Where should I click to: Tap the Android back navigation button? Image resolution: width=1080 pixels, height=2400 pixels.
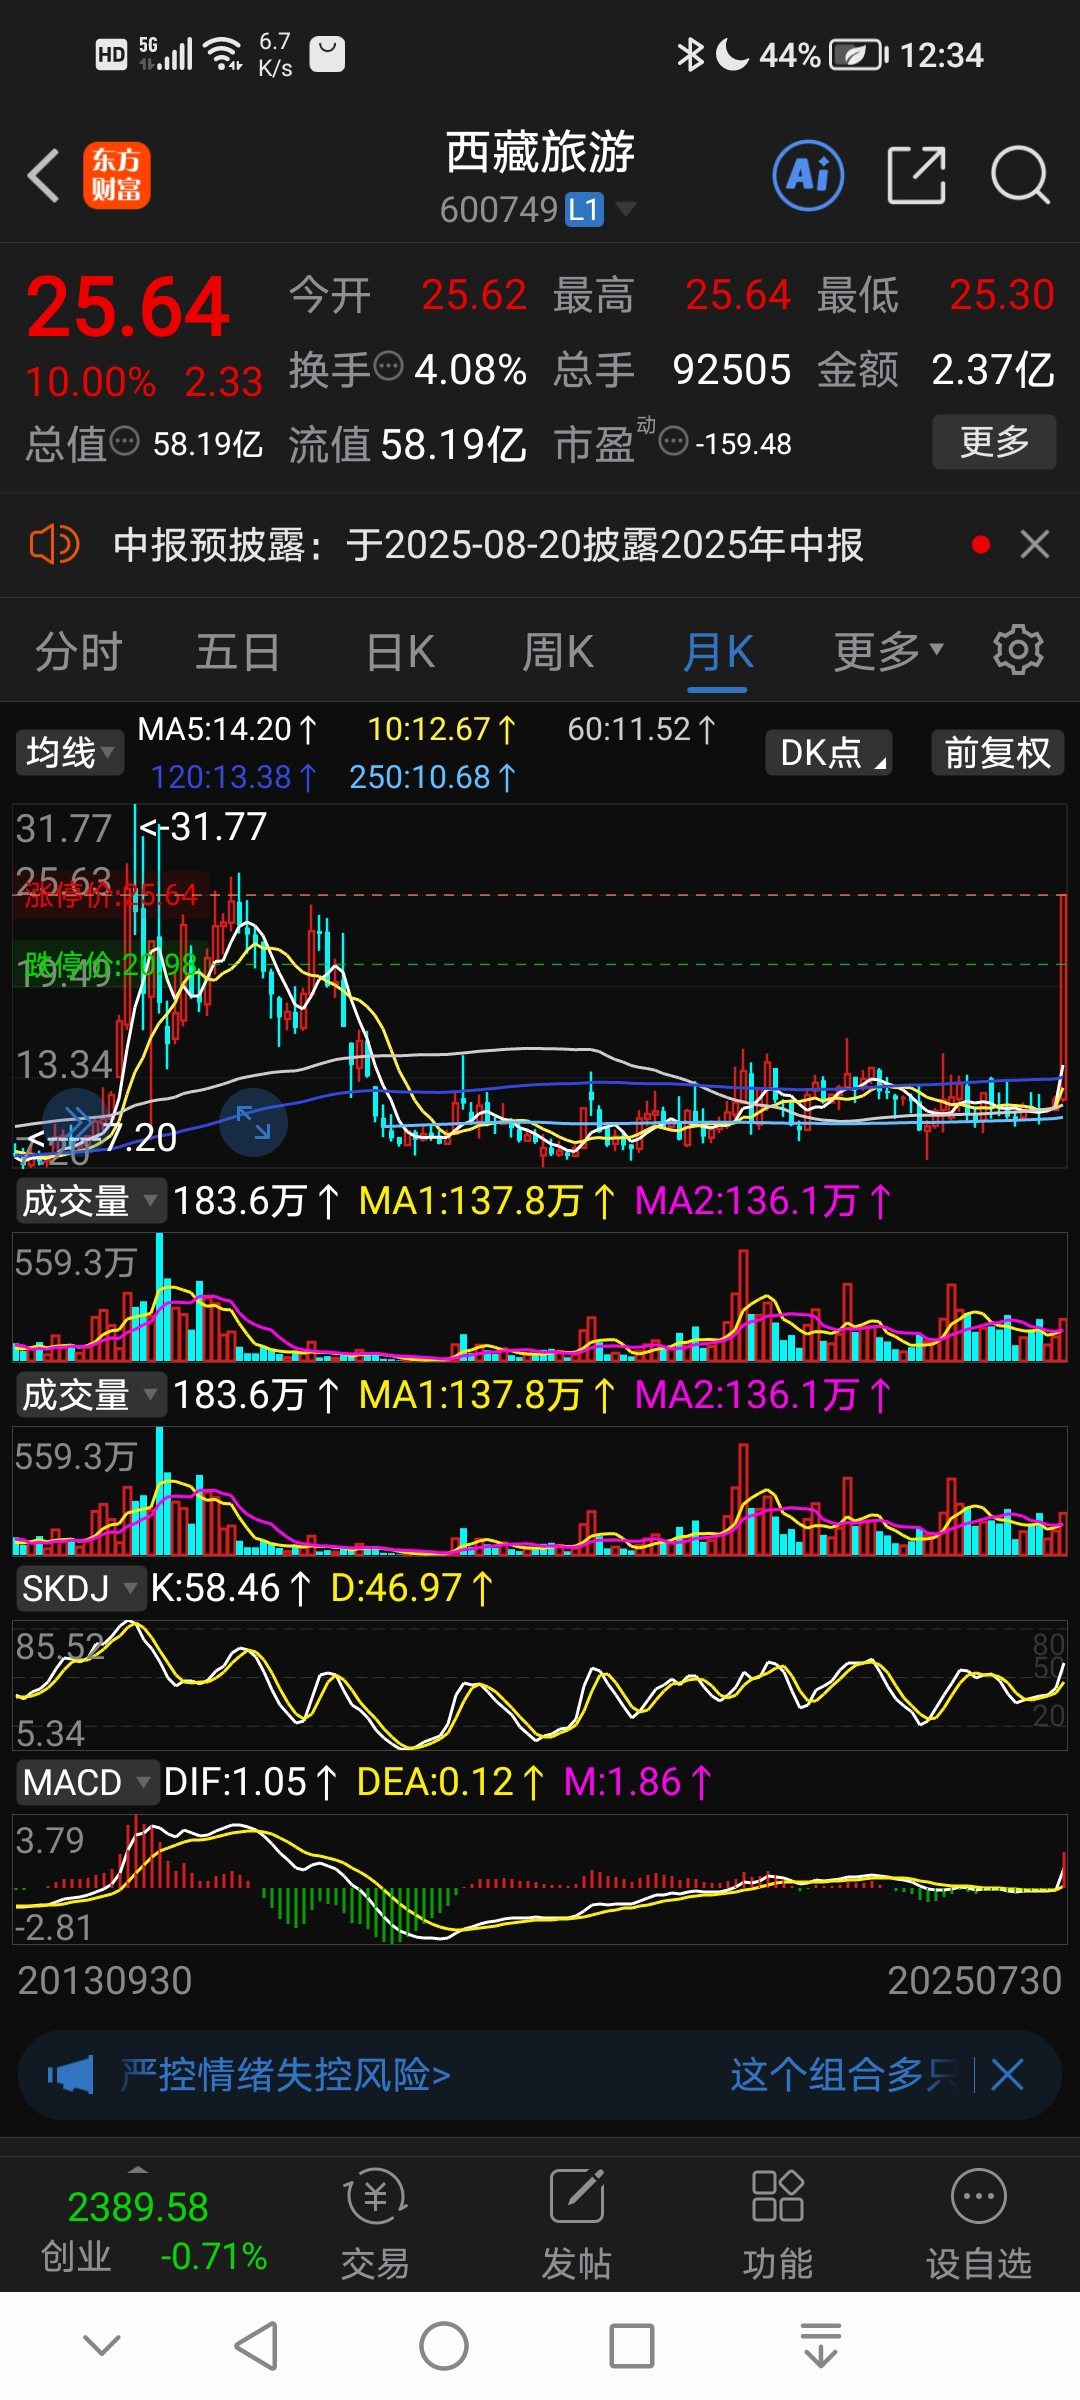click(x=256, y=2346)
